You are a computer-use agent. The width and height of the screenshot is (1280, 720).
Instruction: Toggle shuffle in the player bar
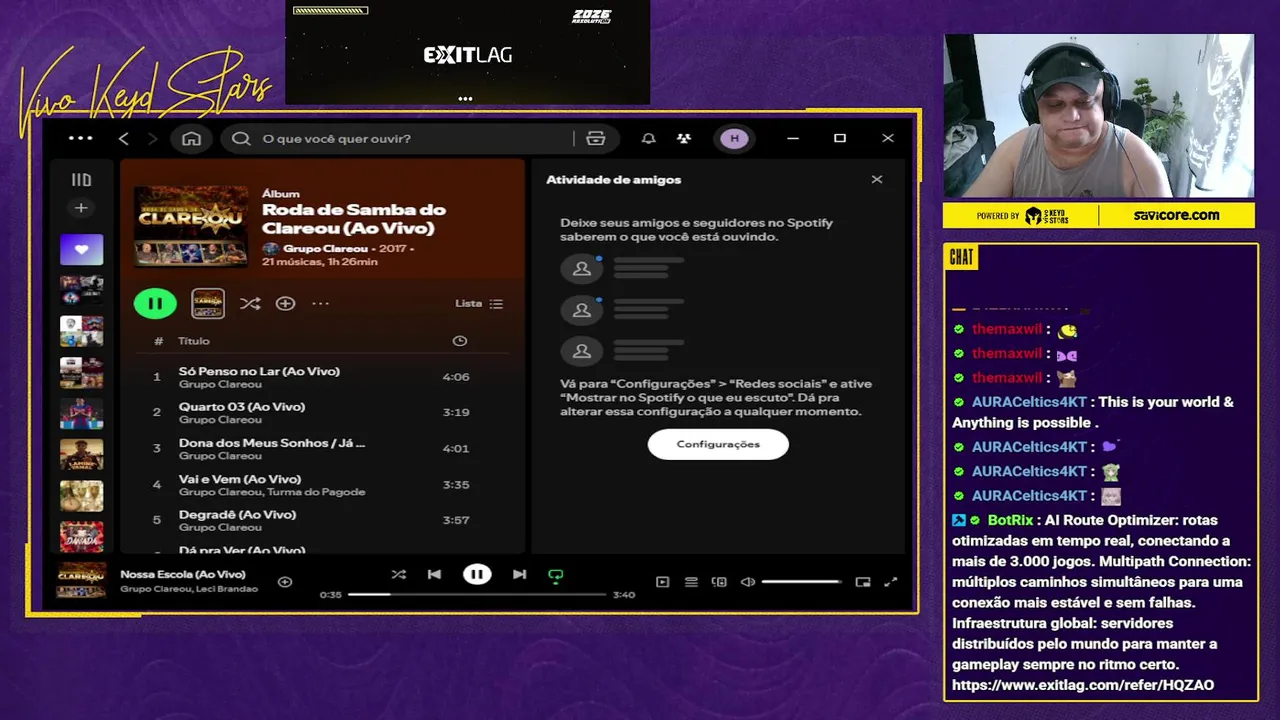pos(398,574)
